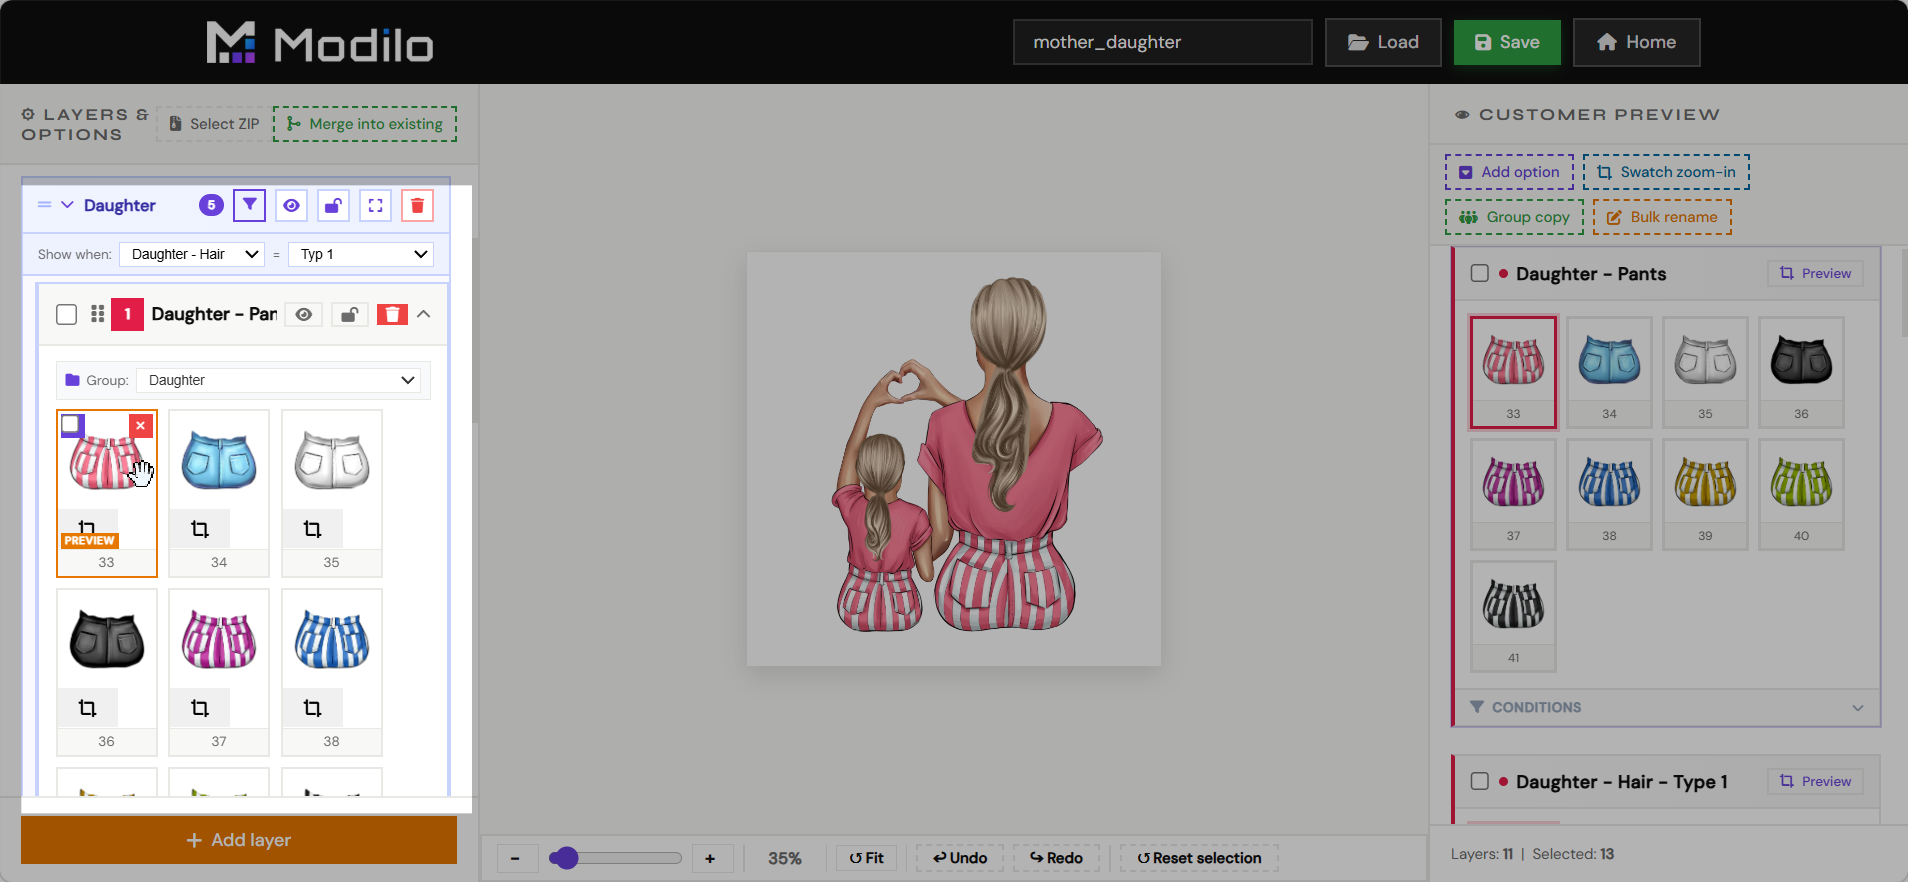Go to Home

1636,42
